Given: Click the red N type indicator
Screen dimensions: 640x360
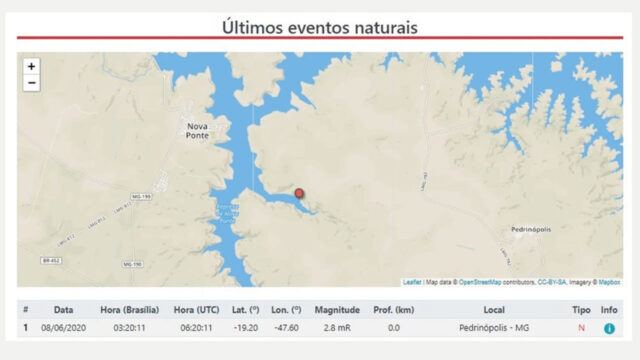Looking at the screenshot, I should pos(581,328).
